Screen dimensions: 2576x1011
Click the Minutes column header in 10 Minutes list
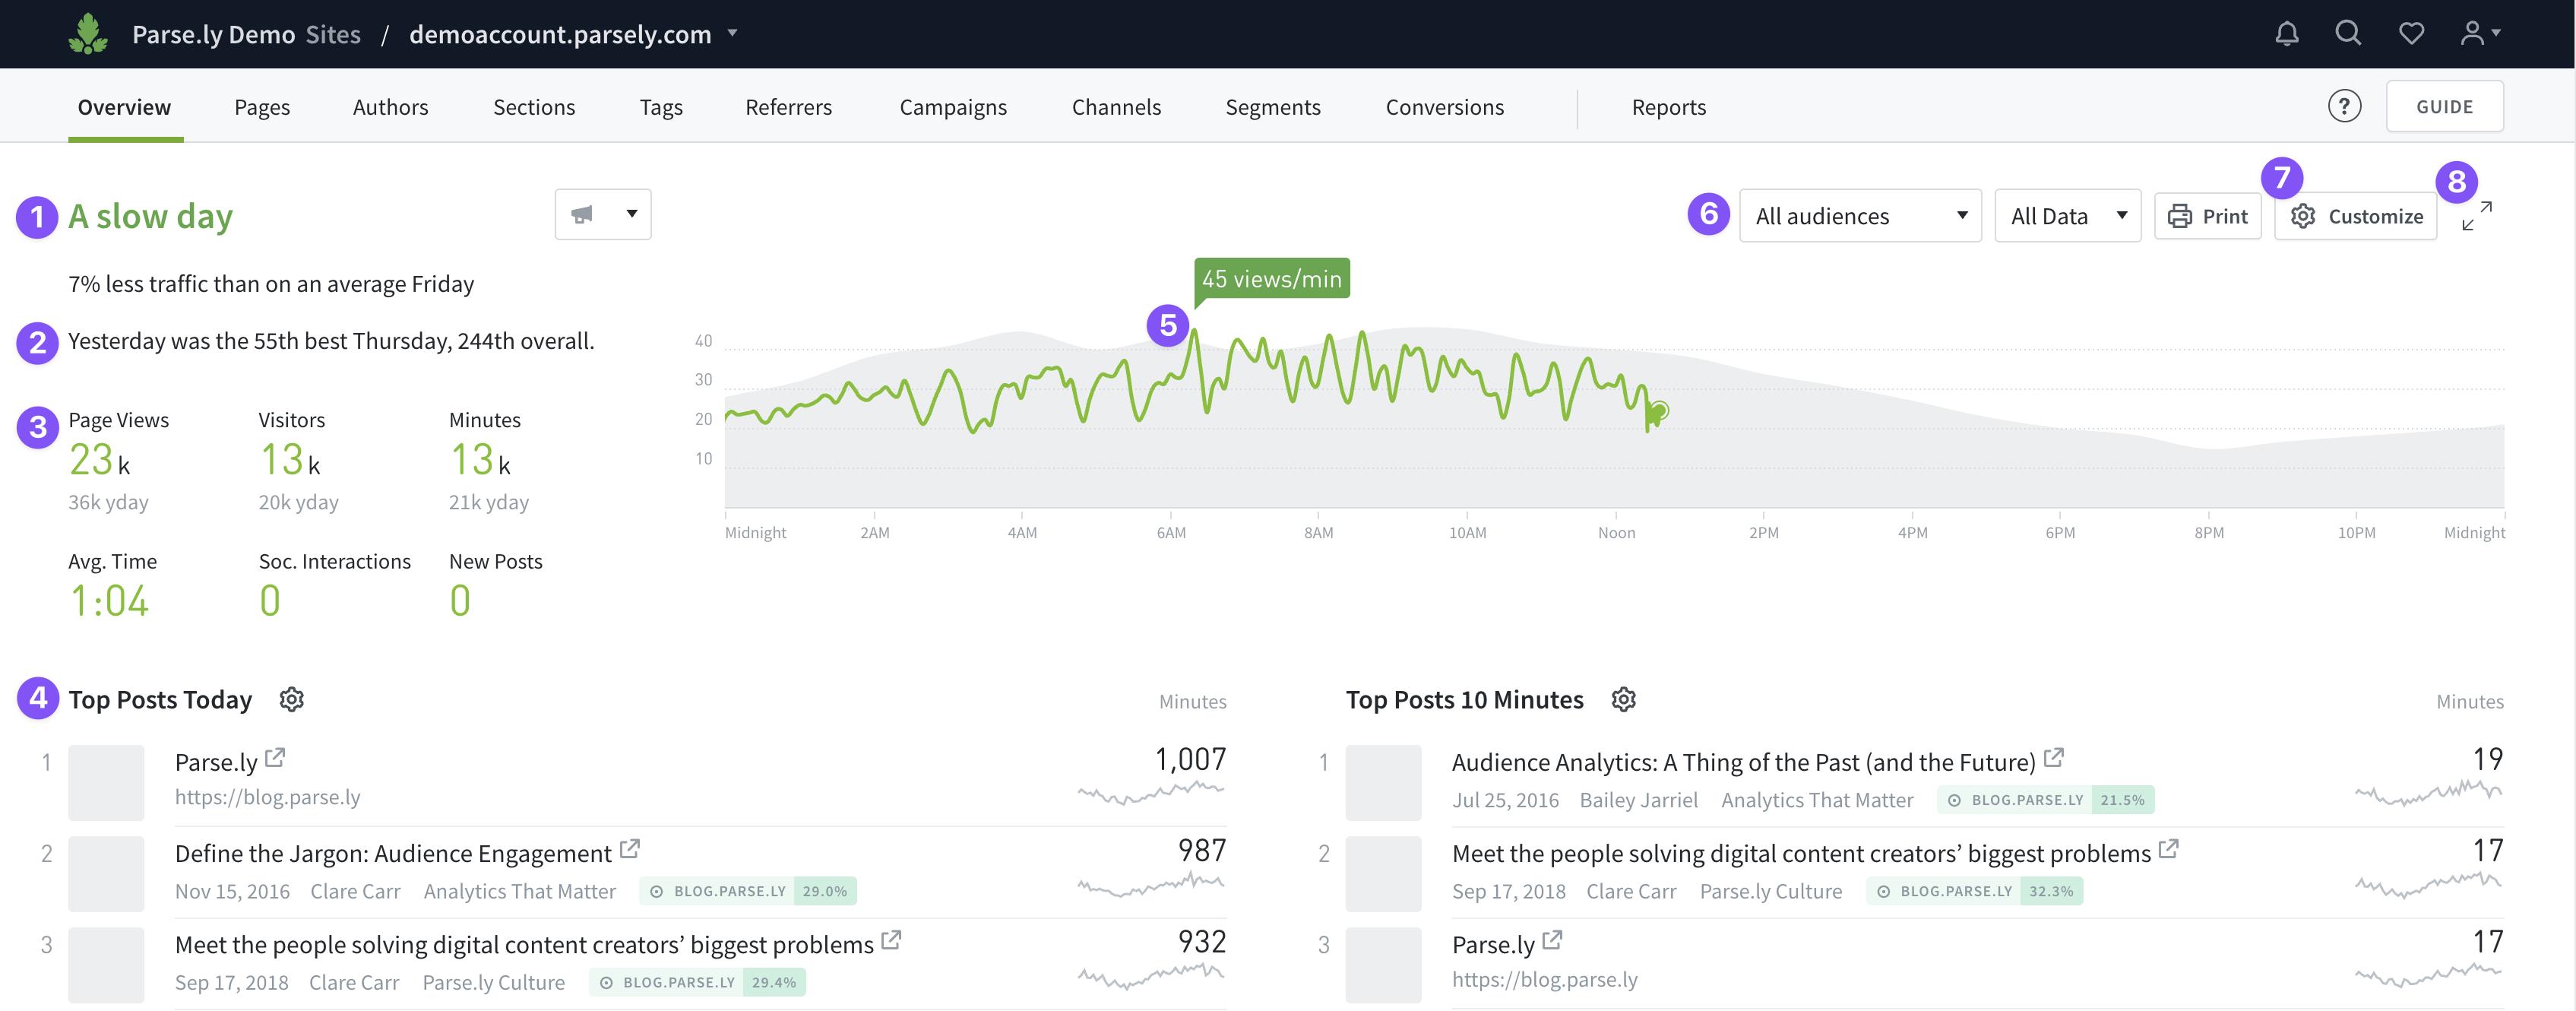(2469, 701)
